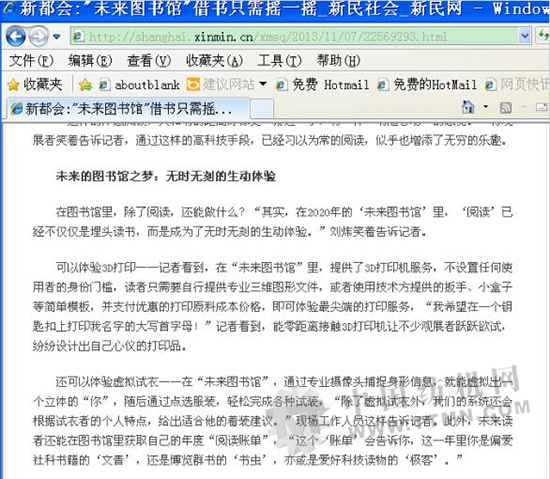
Task: Click the Home page icon
Action: pyautogui.click(x=468, y=107)
